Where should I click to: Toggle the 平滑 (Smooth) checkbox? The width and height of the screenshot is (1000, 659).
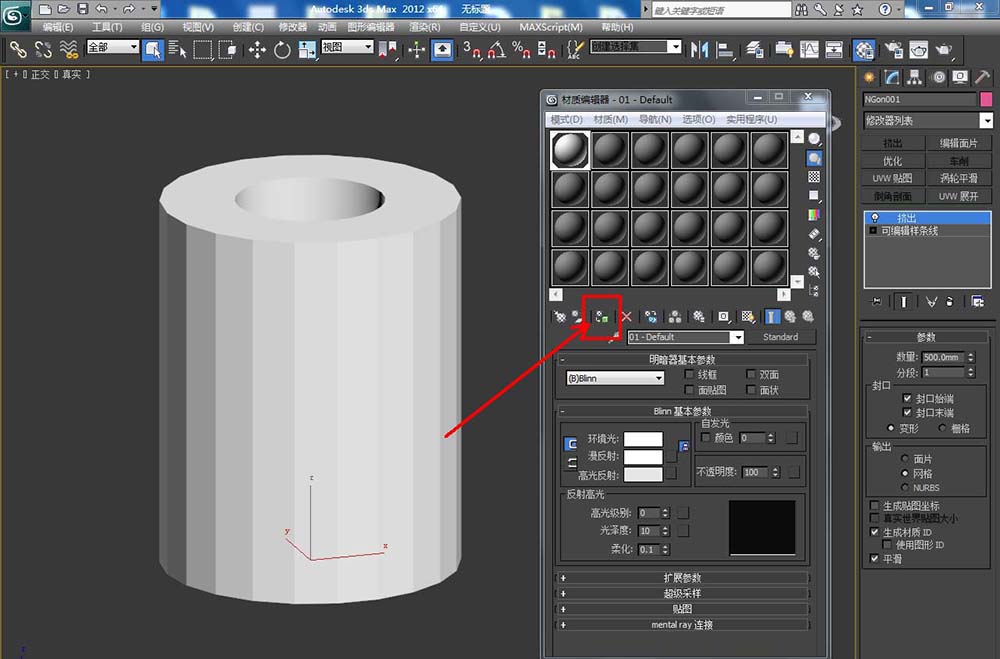[874, 558]
